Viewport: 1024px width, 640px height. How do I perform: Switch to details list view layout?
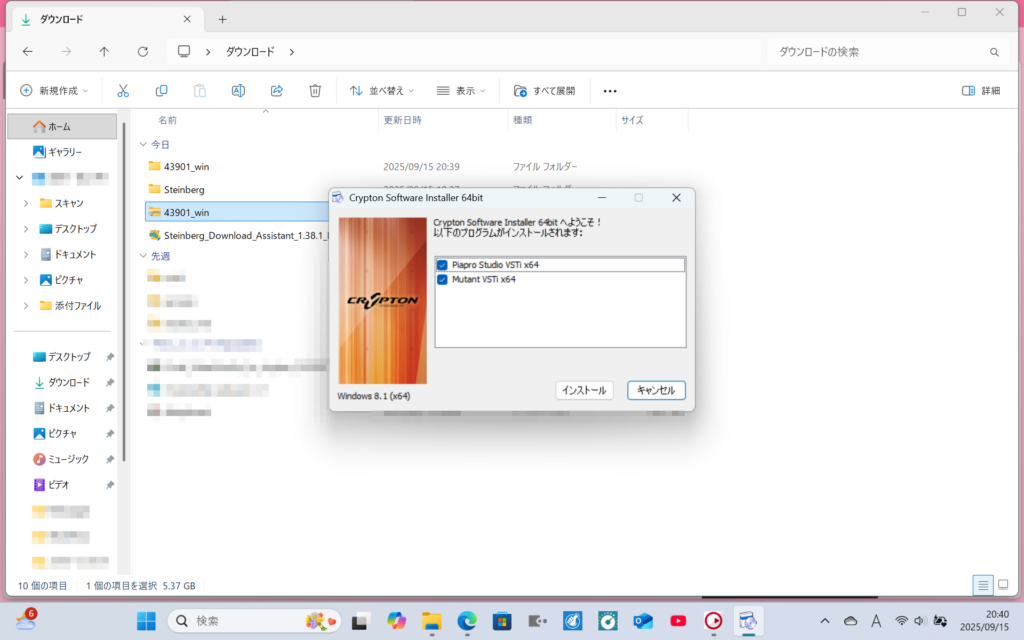[983, 585]
